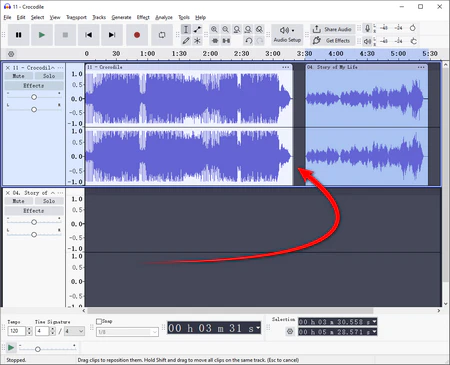This screenshot has height=365, width=450.
Task: Adjust Story of track gain slider
Action: (34, 222)
